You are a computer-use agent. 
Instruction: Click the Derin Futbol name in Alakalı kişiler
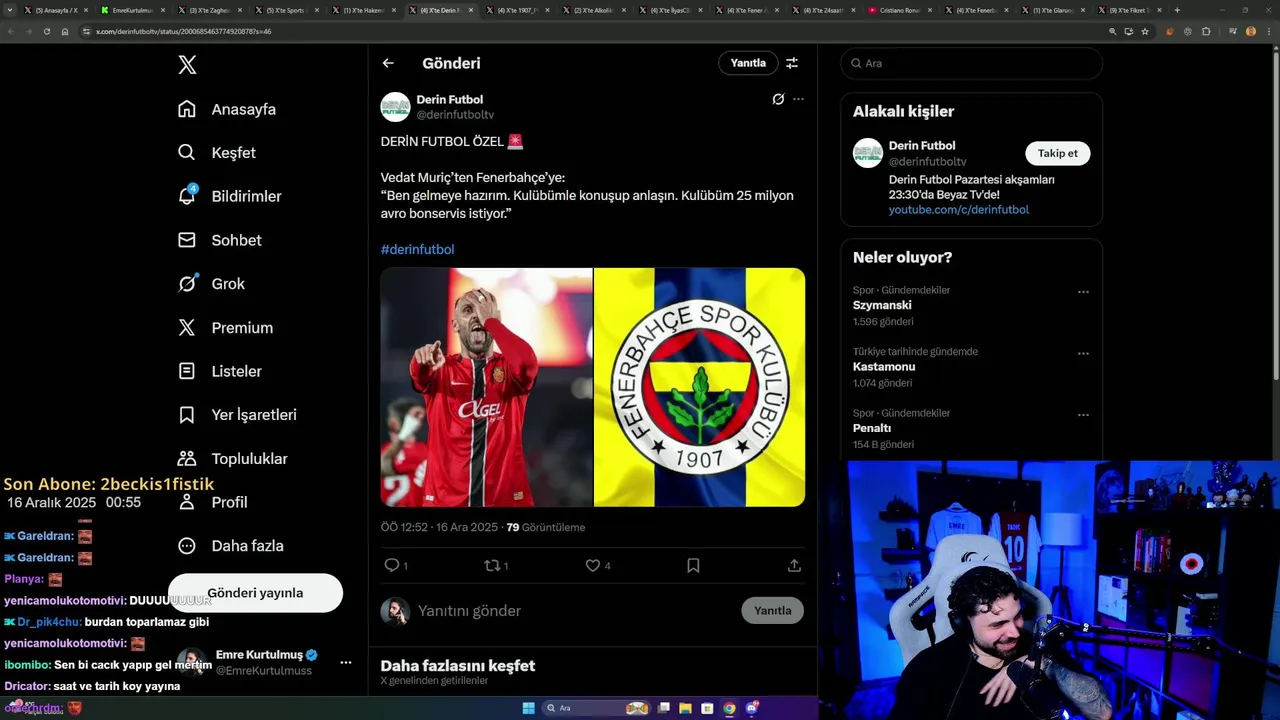point(922,145)
